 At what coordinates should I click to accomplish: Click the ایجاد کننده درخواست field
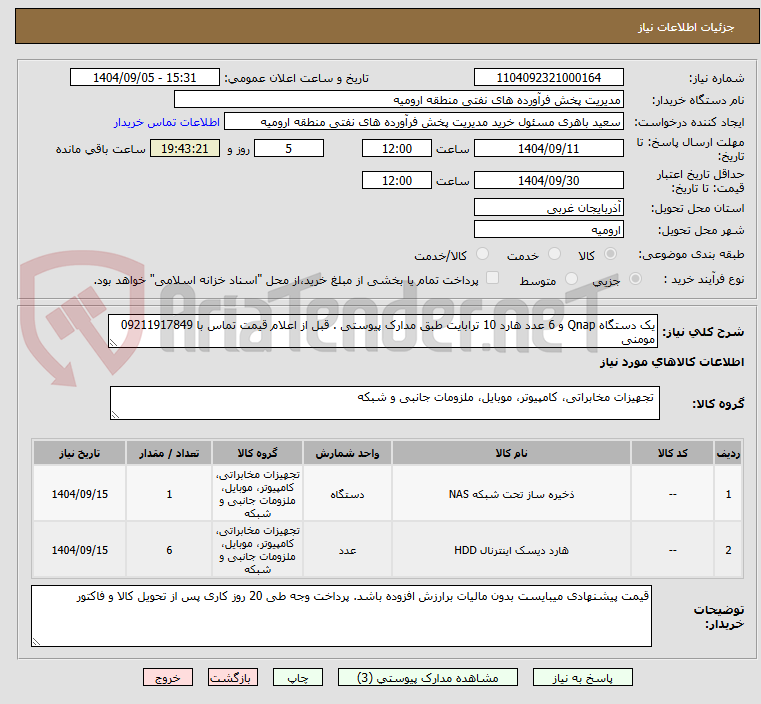coord(424,122)
